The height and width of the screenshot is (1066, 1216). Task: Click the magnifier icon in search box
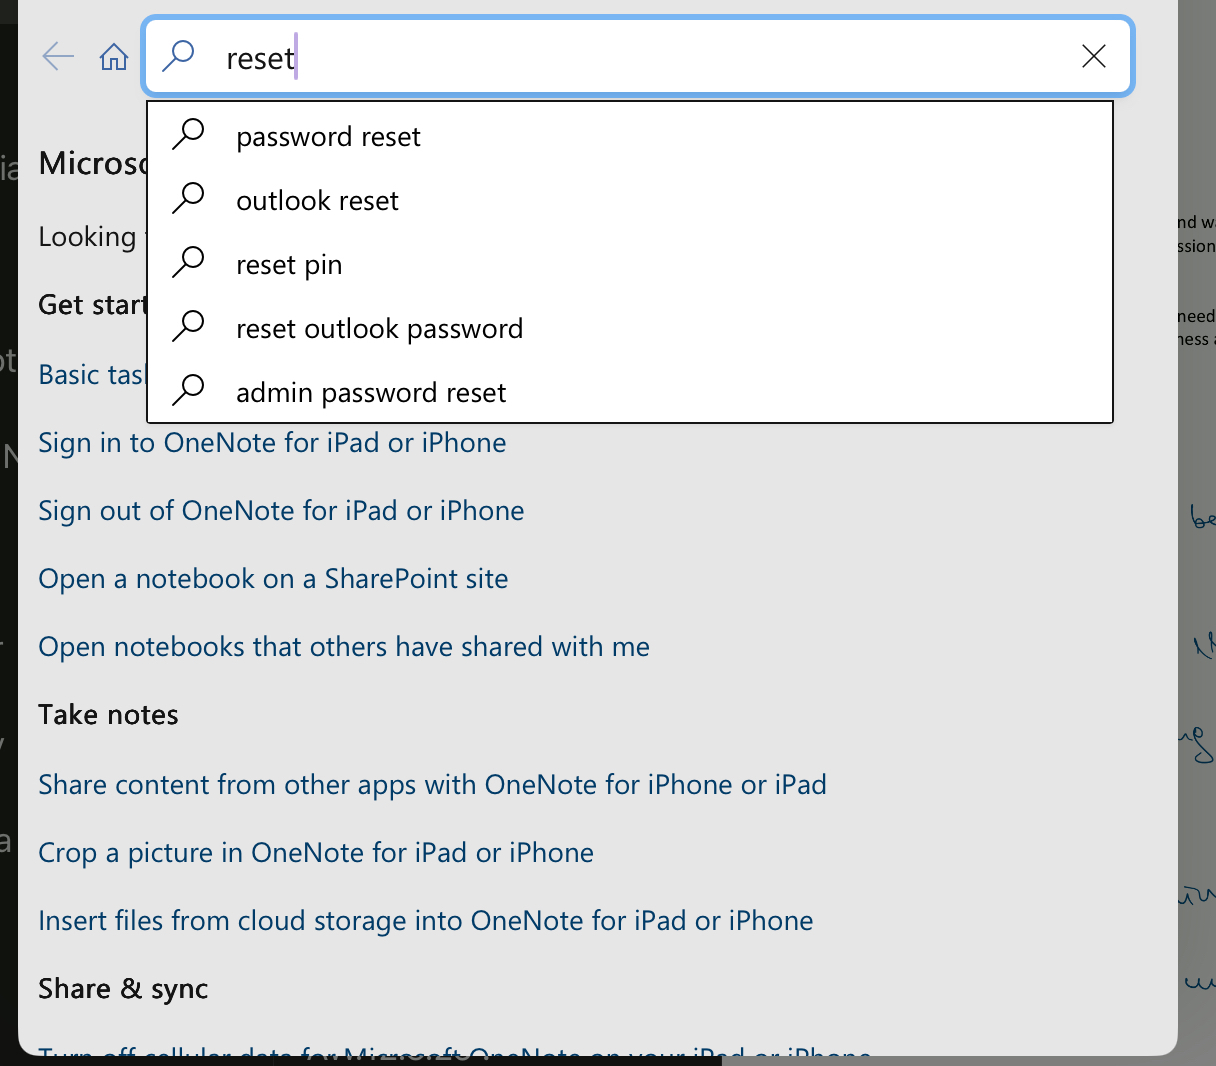pos(178,56)
